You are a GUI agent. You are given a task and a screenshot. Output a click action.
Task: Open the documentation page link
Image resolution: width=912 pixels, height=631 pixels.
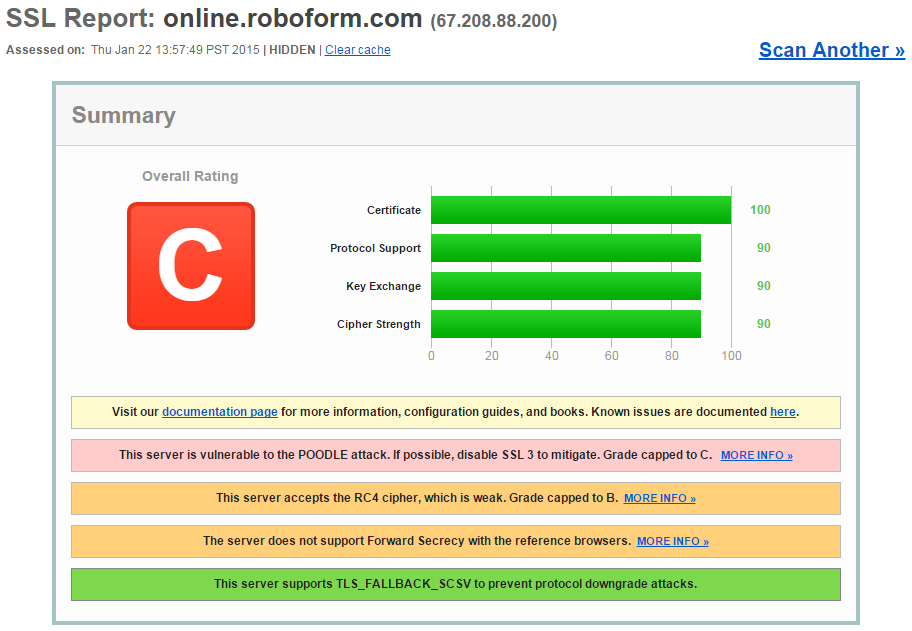219,412
